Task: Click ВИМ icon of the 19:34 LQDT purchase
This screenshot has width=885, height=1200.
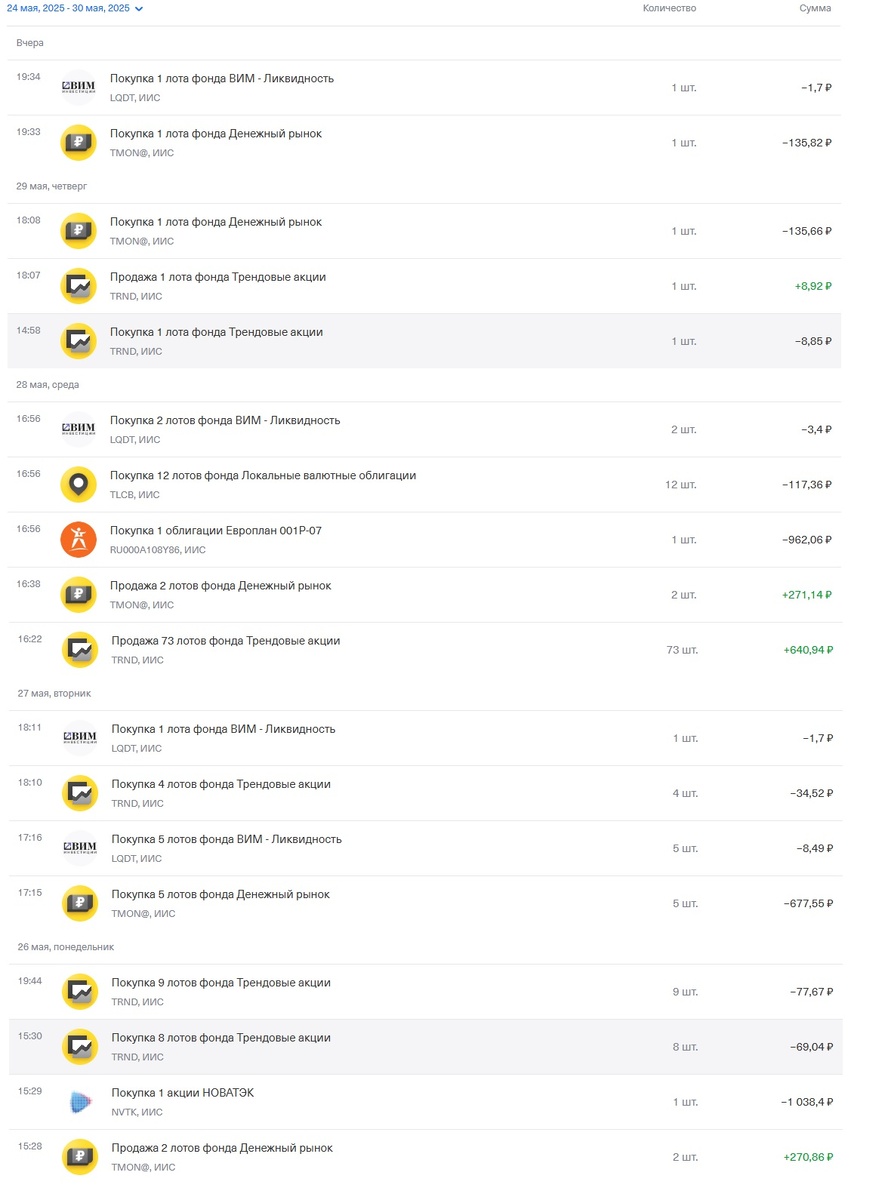Action: click(x=79, y=88)
